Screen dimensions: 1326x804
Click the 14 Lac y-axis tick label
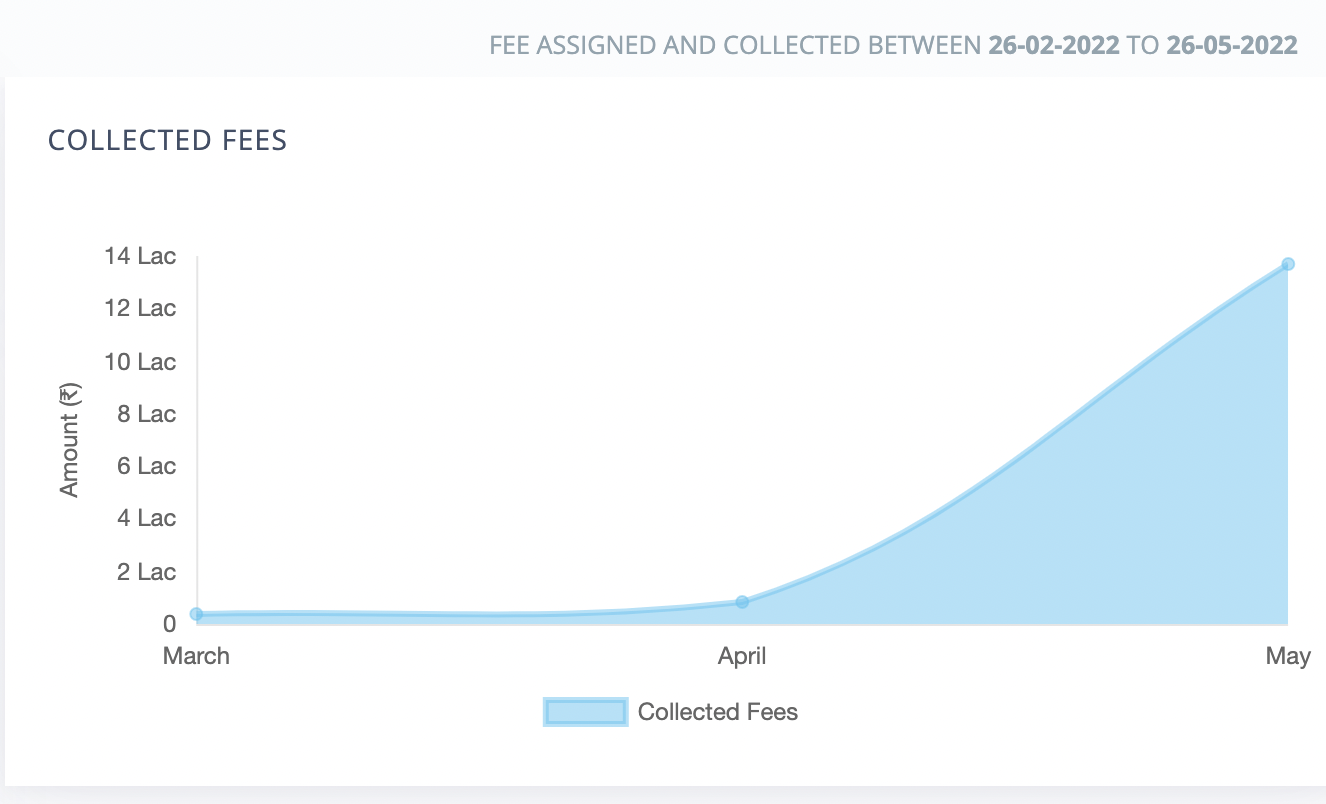point(140,256)
